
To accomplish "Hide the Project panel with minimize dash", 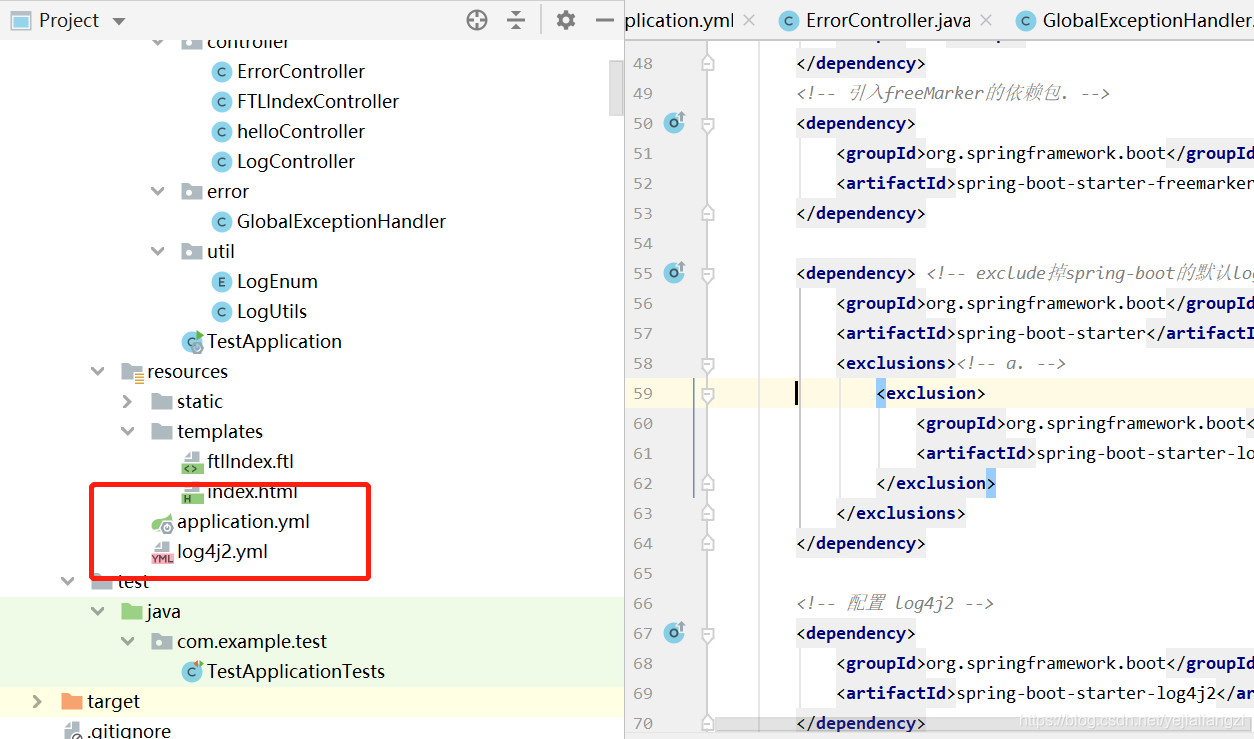I will [604, 20].
